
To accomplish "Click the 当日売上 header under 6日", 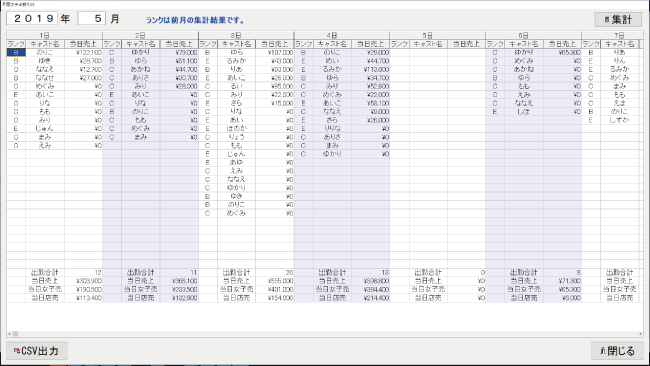I will coord(563,44).
